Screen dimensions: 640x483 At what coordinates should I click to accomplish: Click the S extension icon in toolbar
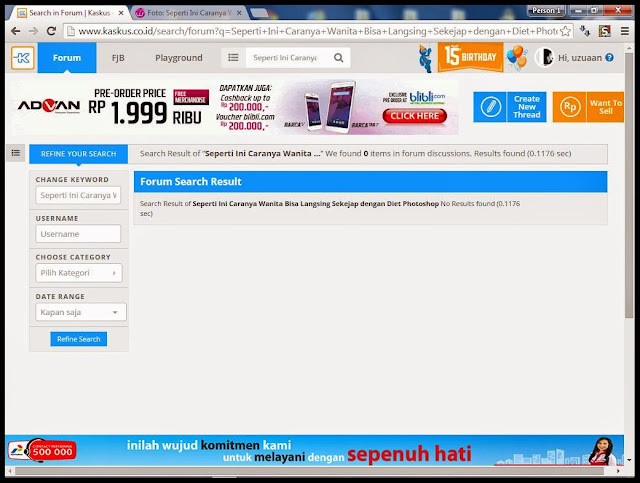pyautogui.click(x=604, y=31)
